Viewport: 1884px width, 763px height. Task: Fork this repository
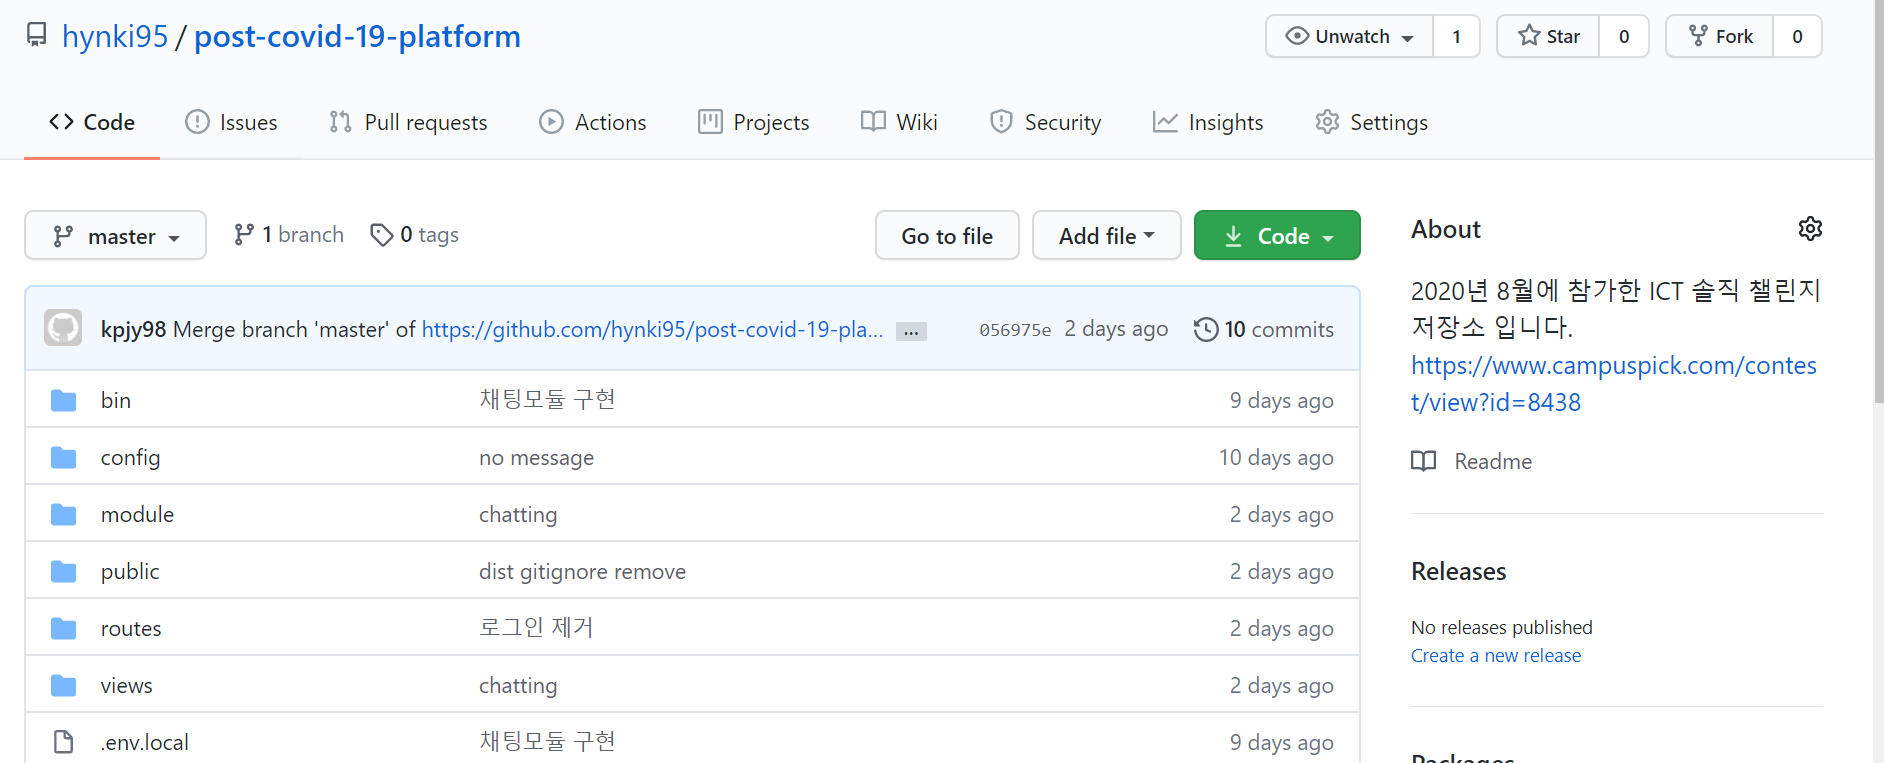(1720, 36)
